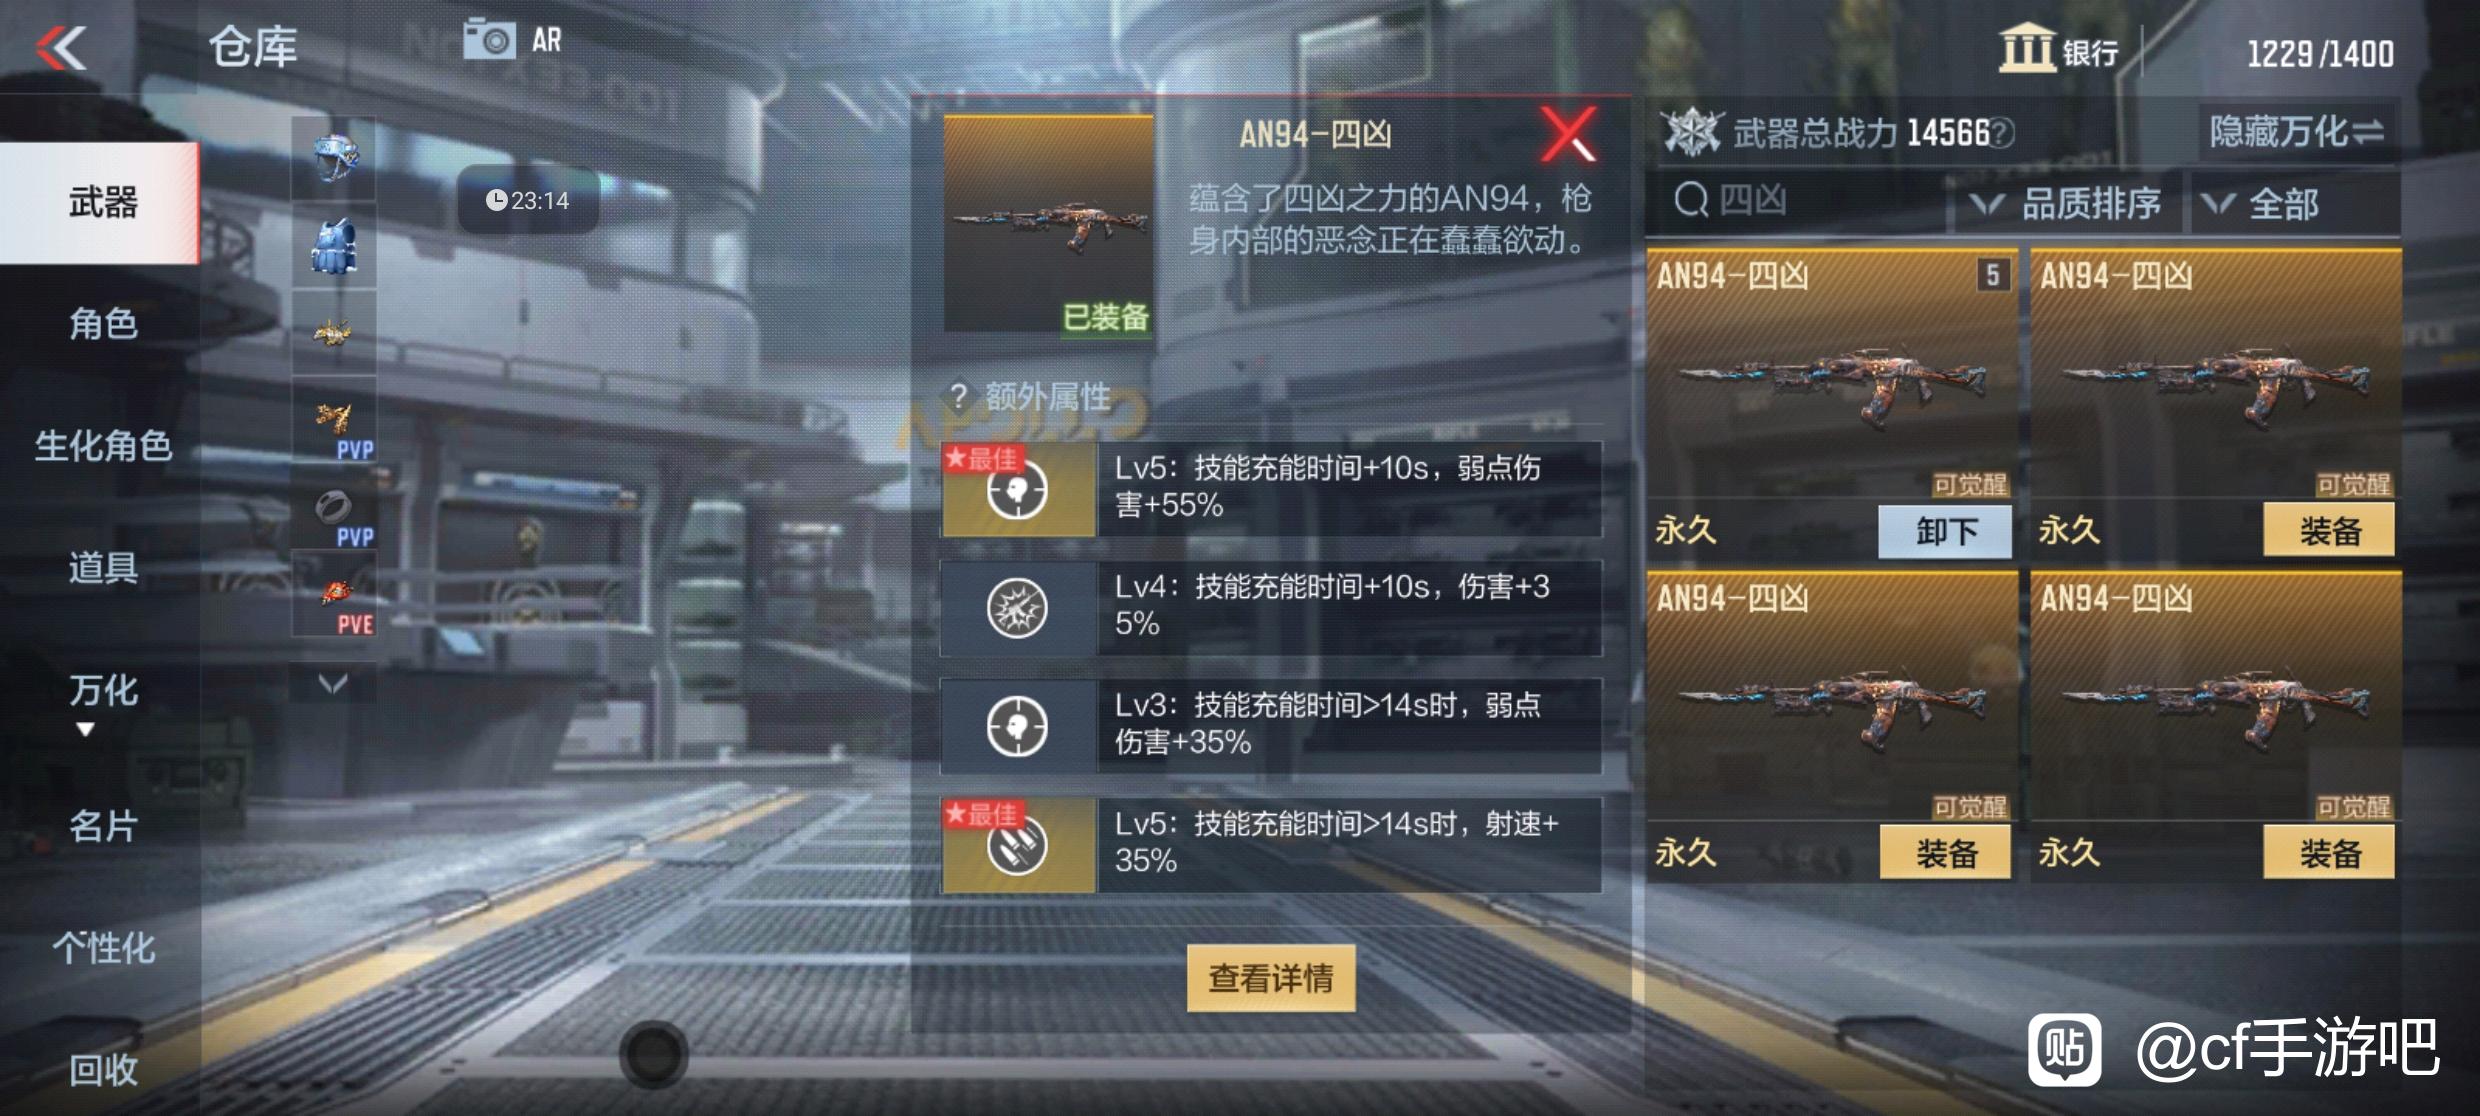Switch to the 道具 tab
The image size is (2480, 1116).
click(x=103, y=568)
